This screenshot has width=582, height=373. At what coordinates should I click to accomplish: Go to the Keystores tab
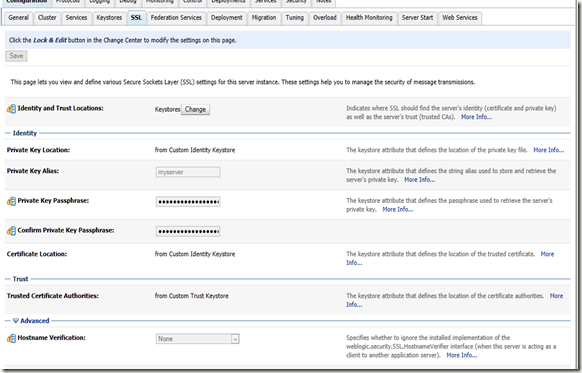tap(109, 18)
